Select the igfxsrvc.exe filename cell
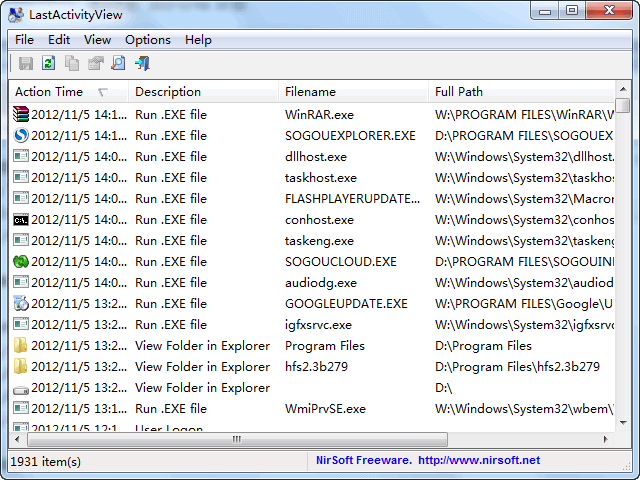This screenshot has height=480, width=640. (x=318, y=325)
